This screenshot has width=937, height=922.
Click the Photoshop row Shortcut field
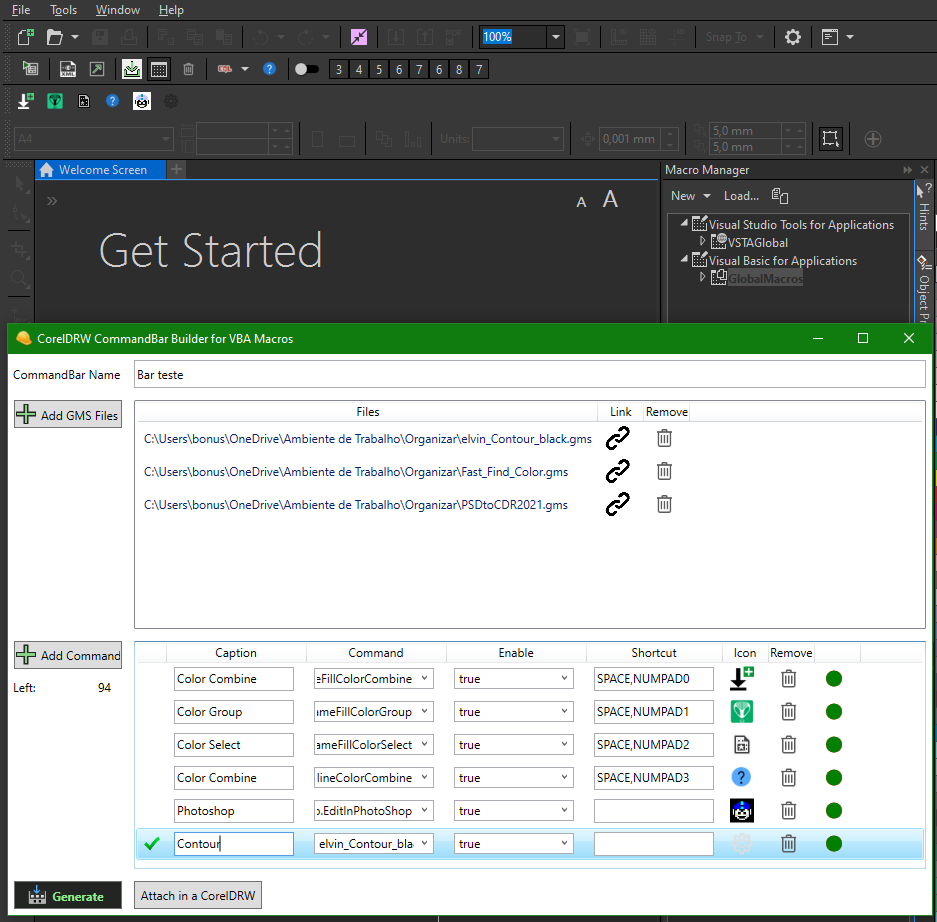coord(654,810)
